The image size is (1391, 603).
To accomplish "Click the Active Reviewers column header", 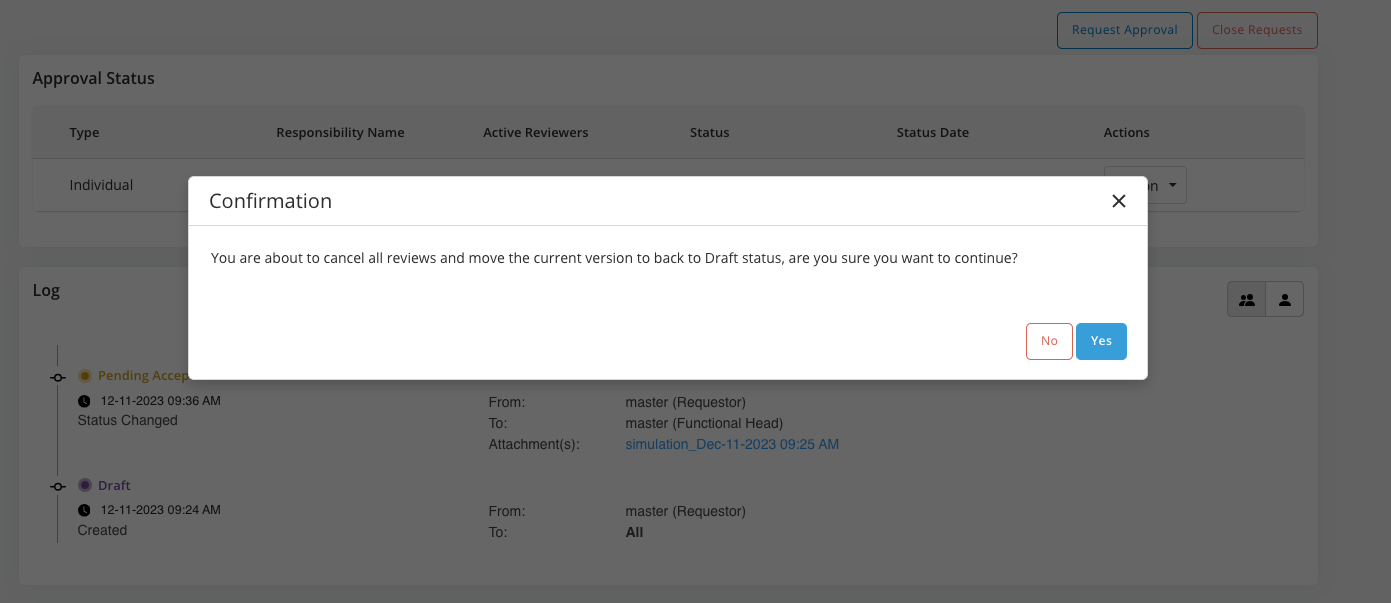I will pos(535,132).
